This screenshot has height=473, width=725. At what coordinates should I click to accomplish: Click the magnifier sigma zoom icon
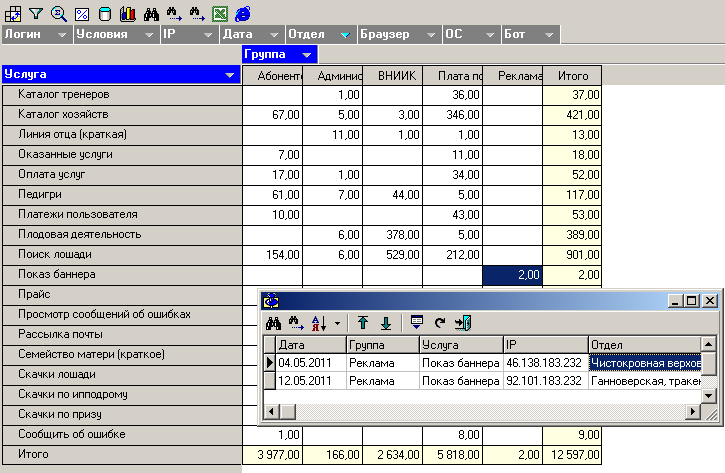pos(59,14)
